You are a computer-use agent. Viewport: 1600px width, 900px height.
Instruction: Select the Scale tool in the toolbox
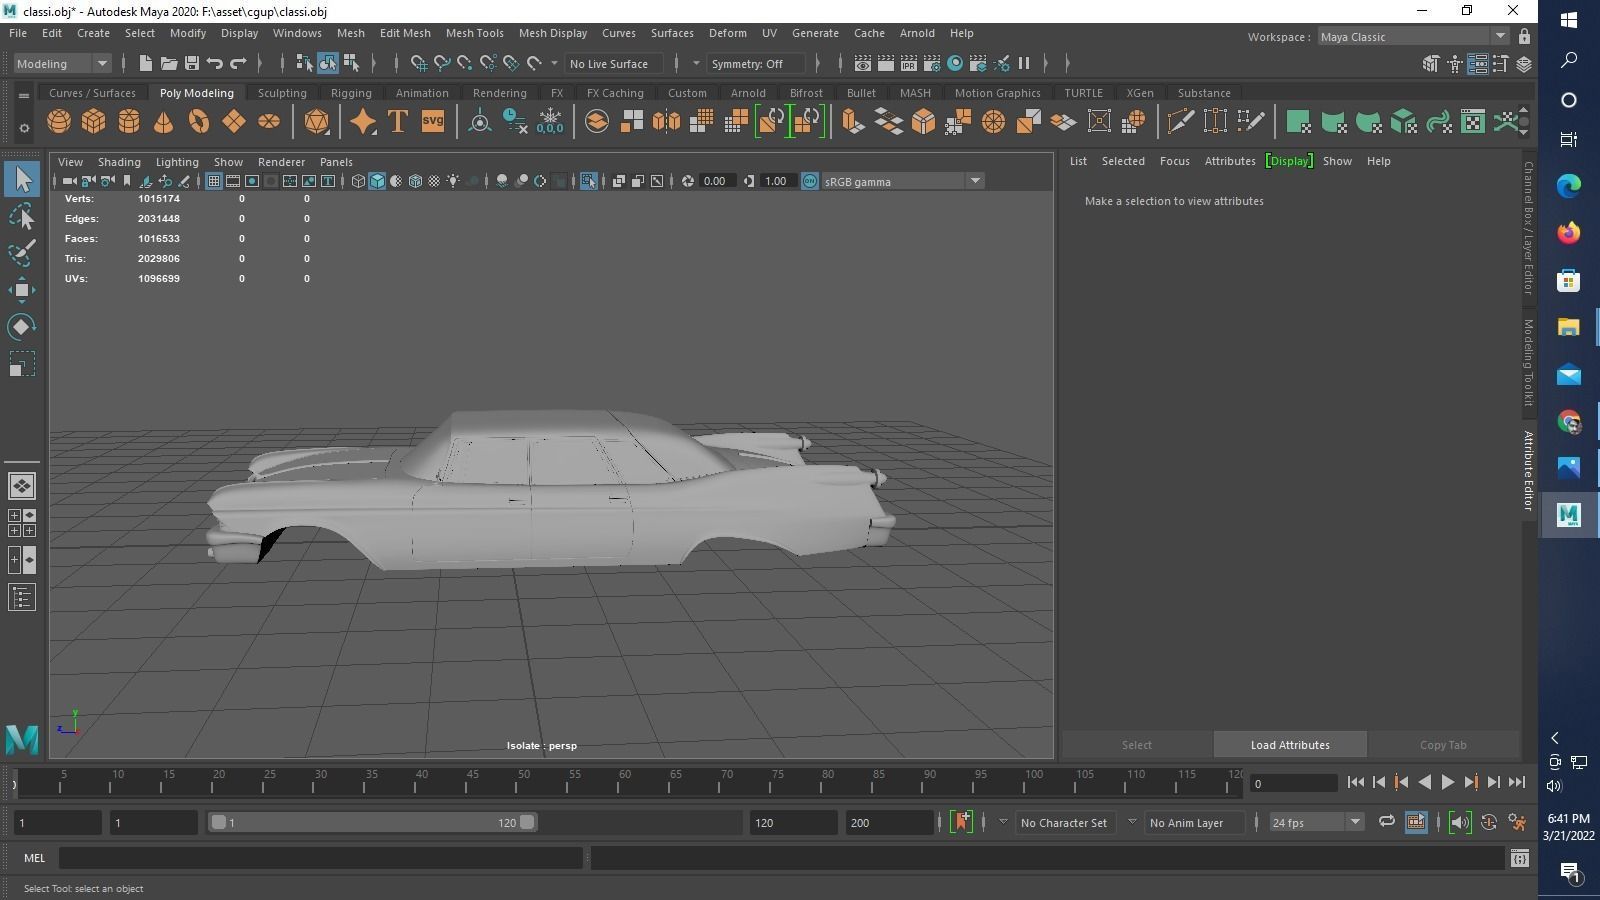[x=22, y=364]
